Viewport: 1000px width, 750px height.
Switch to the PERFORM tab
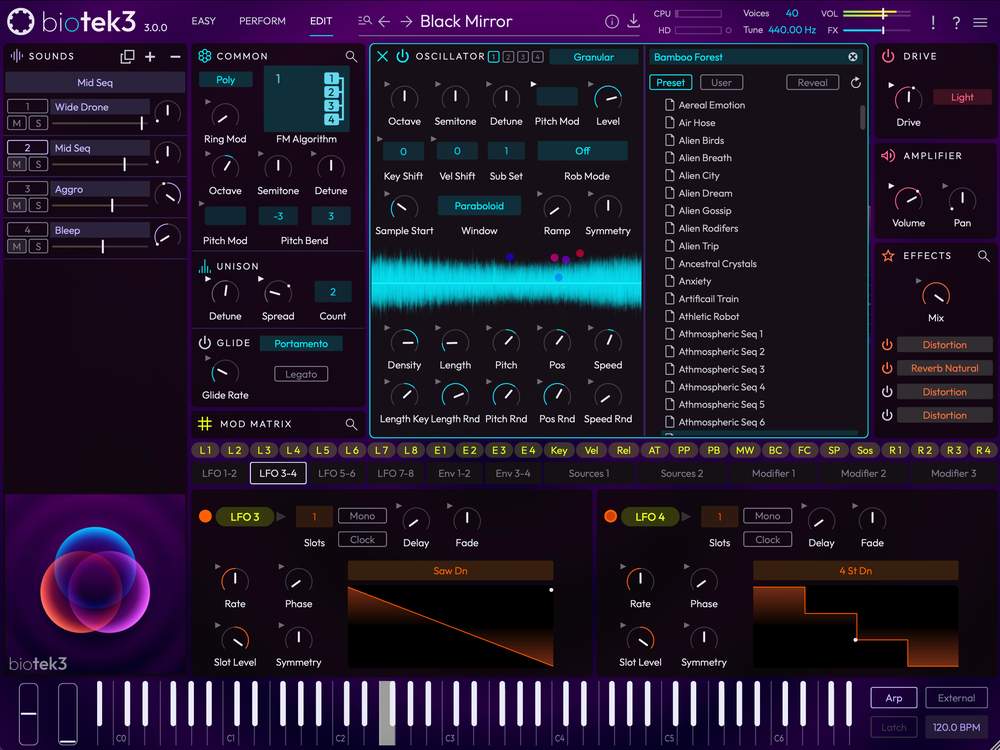tap(262, 21)
